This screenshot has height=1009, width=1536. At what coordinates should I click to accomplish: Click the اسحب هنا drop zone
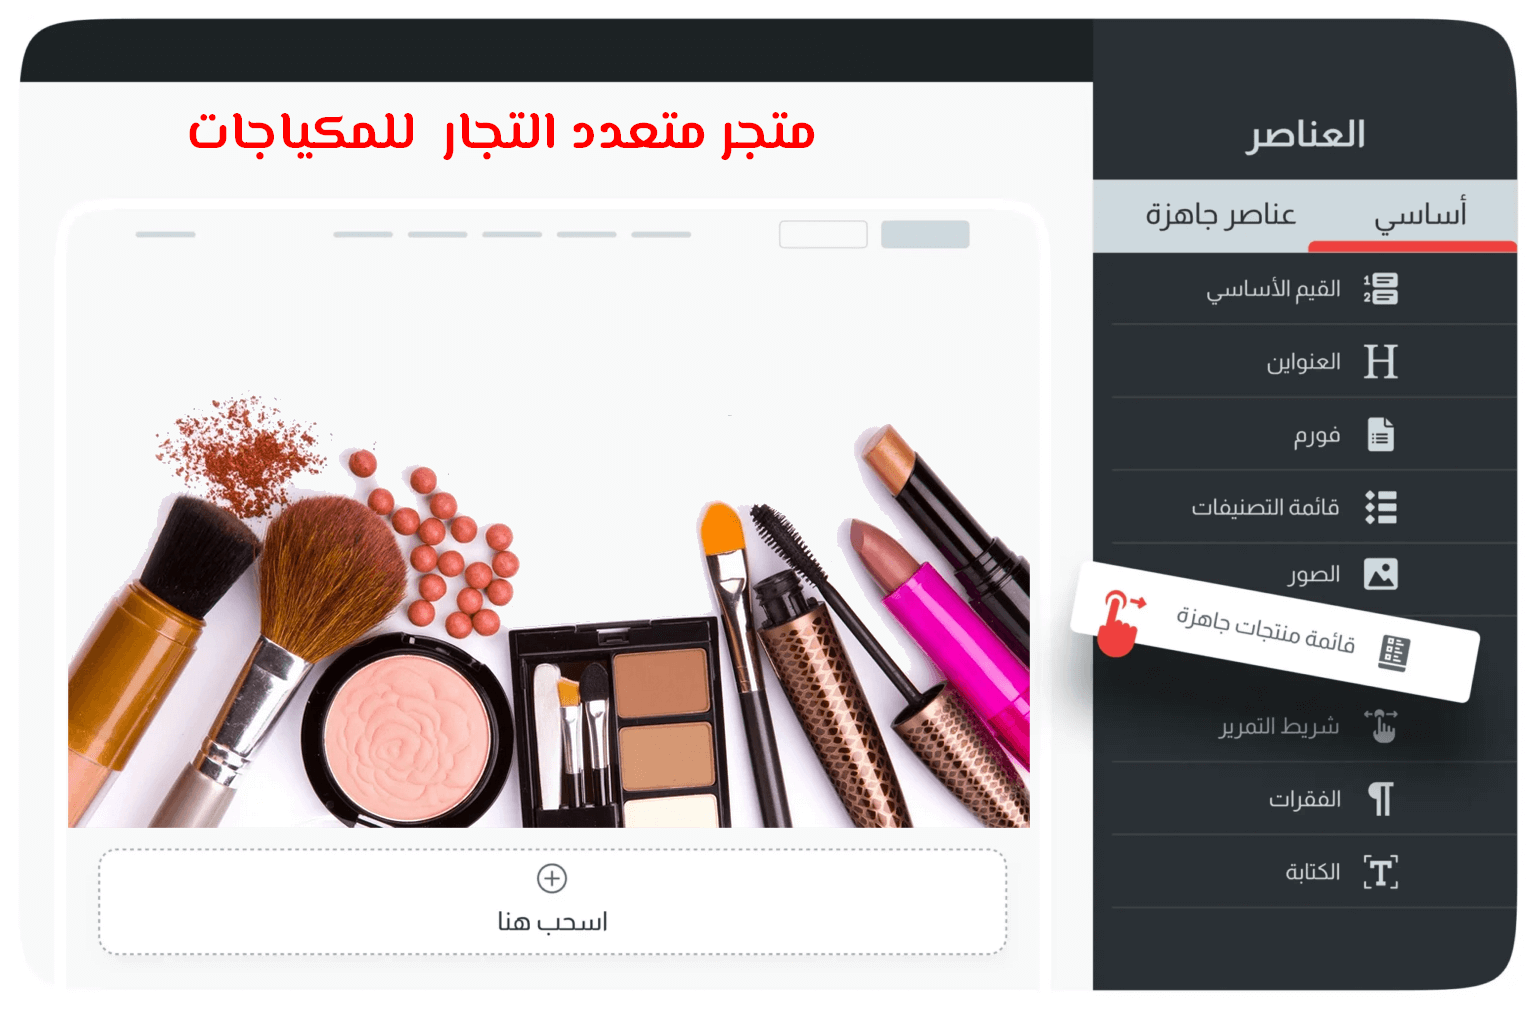552,902
